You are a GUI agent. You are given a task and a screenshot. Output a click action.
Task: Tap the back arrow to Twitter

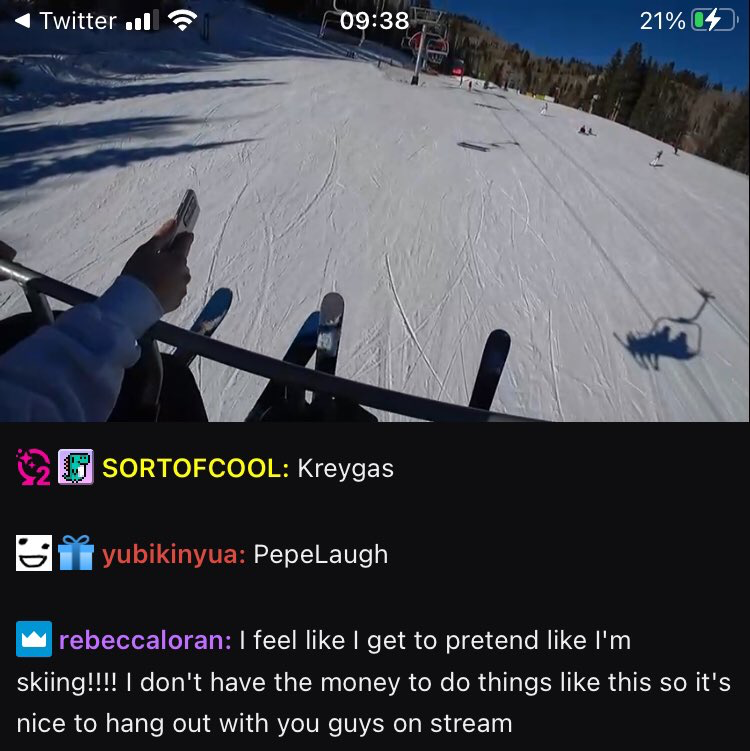coord(23,21)
